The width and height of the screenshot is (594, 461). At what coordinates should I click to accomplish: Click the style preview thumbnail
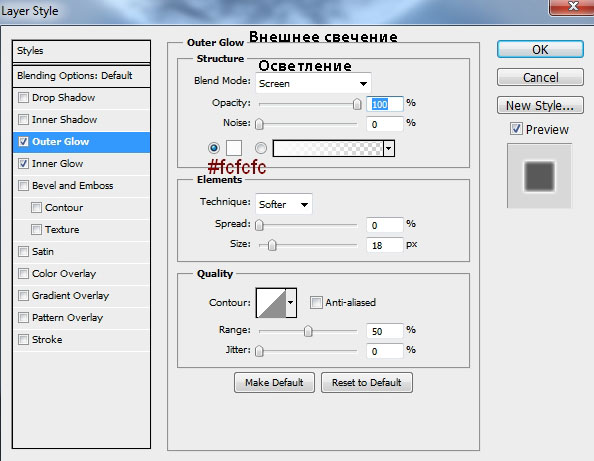coord(539,176)
